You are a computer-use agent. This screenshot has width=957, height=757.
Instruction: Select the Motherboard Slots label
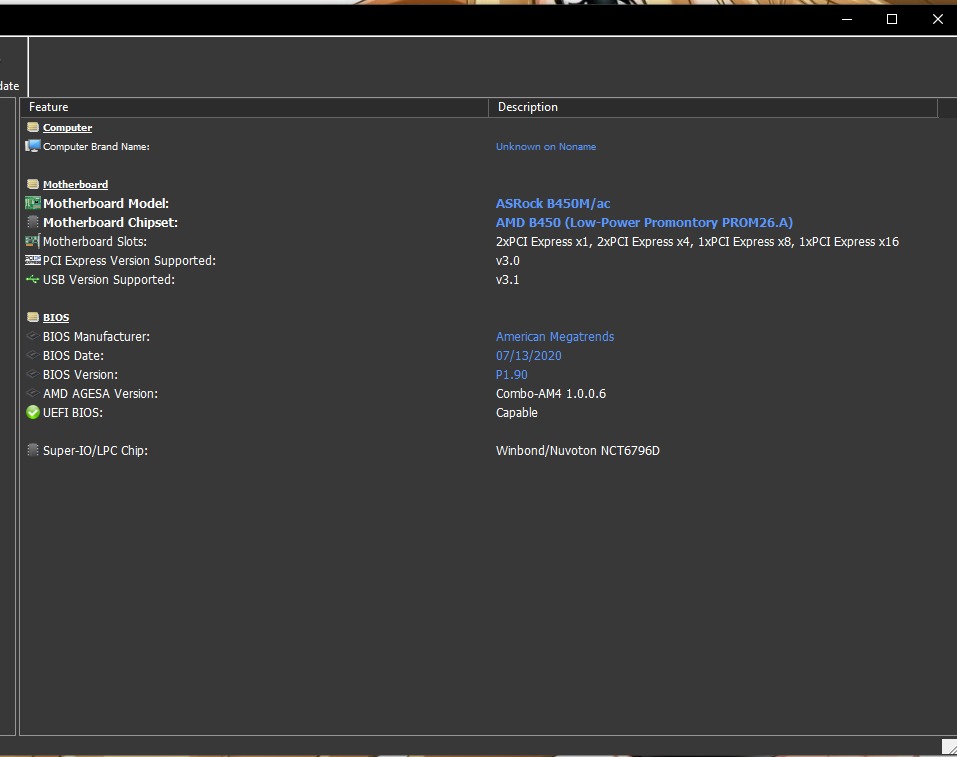coord(95,242)
